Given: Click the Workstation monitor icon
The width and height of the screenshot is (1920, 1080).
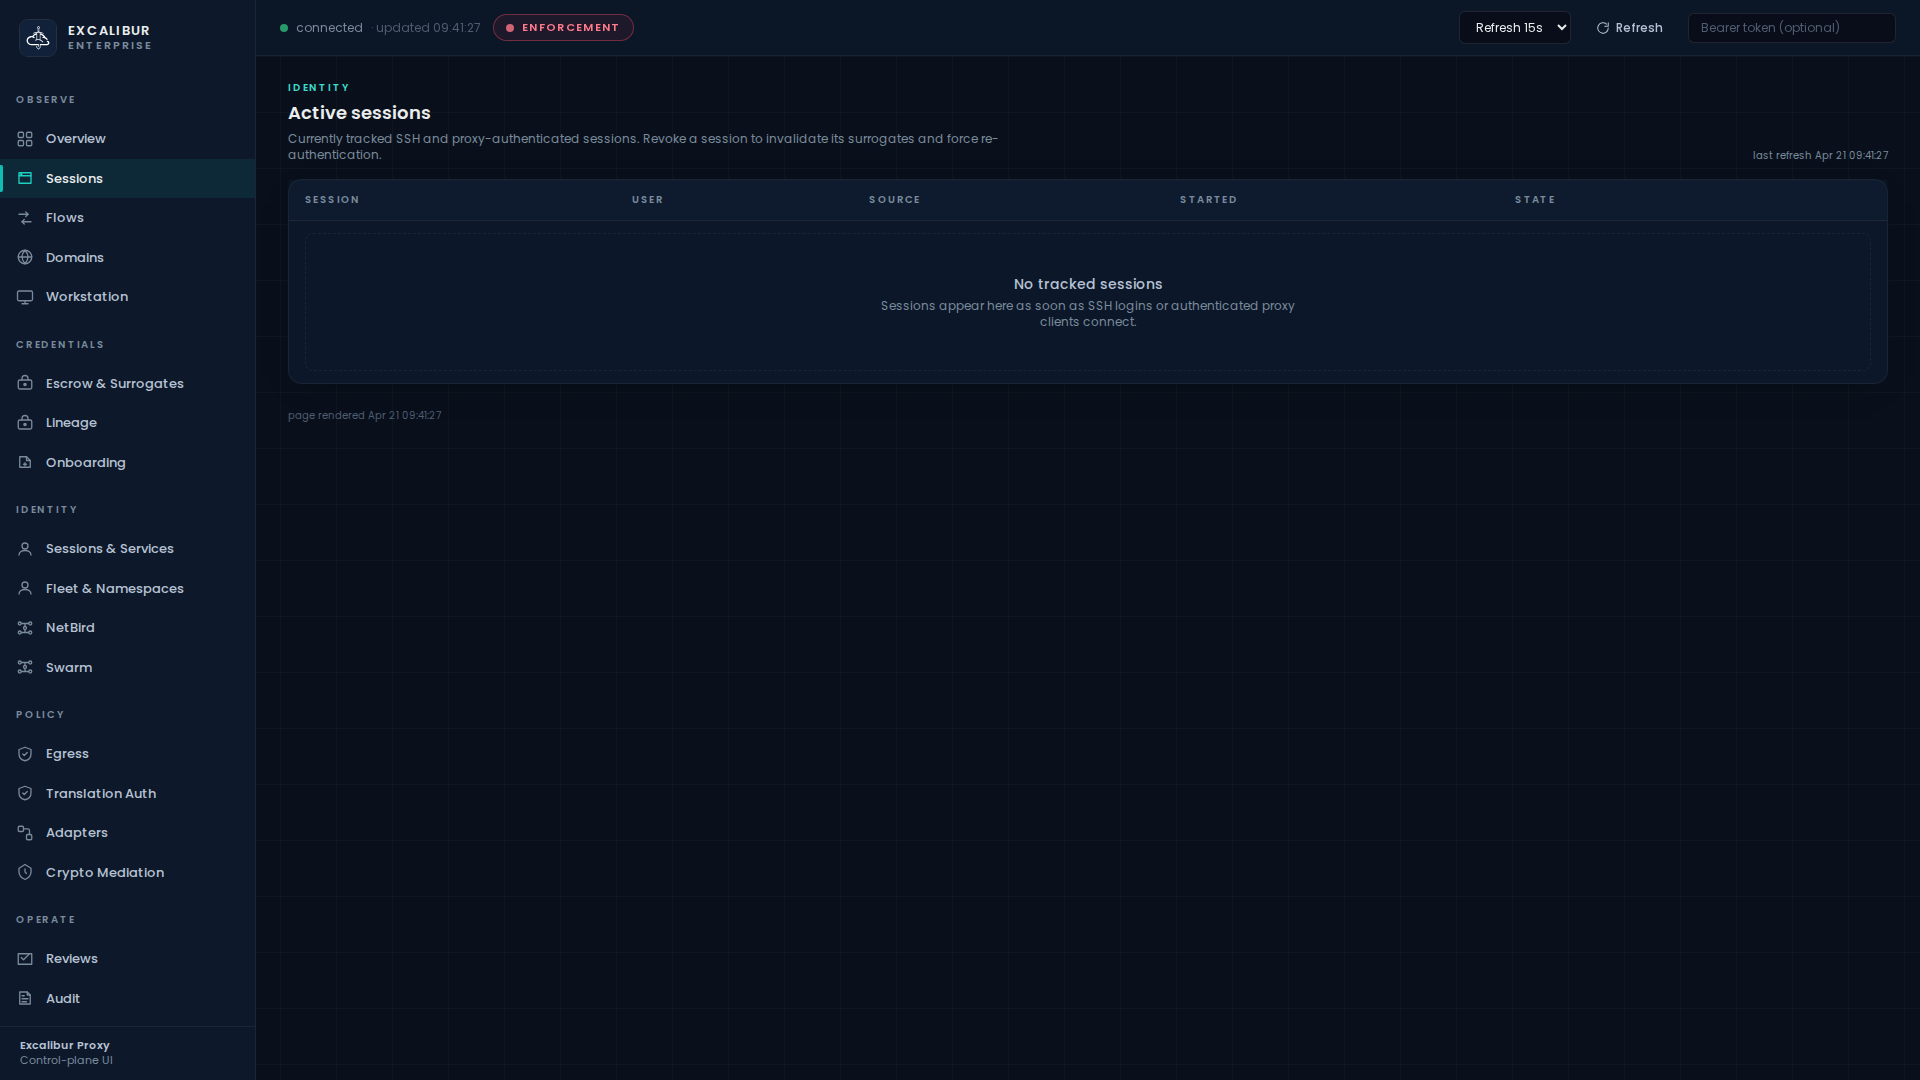Looking at the screenshot, I should [x=25, y=297].
